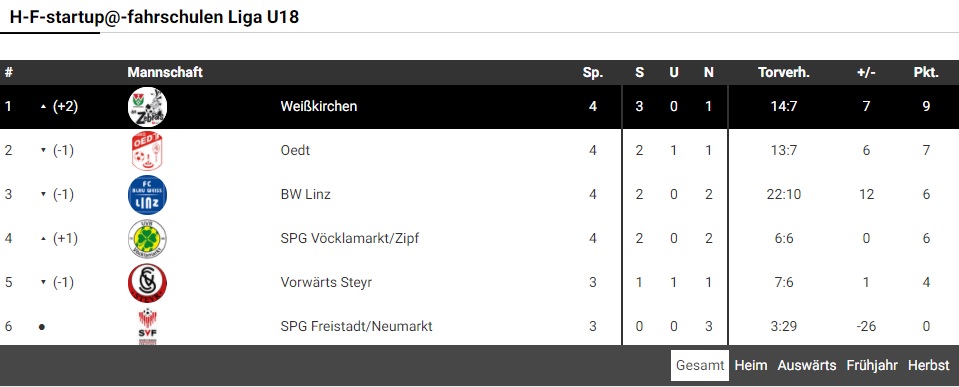Select the H-F-startup@-fahrschulen Liga U18 heading
Image resolution: width=959 pixels, height=387 pixels.
point(154,17)
